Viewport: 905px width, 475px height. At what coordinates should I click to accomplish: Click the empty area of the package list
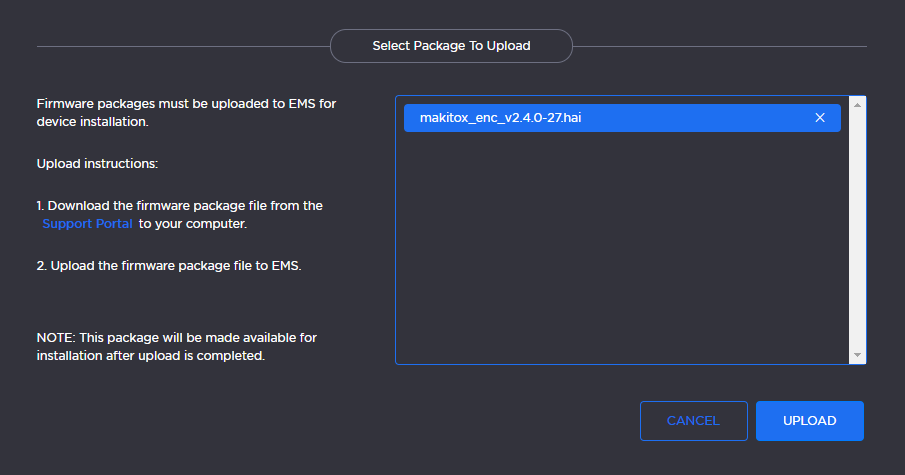(x=620, y=250)
